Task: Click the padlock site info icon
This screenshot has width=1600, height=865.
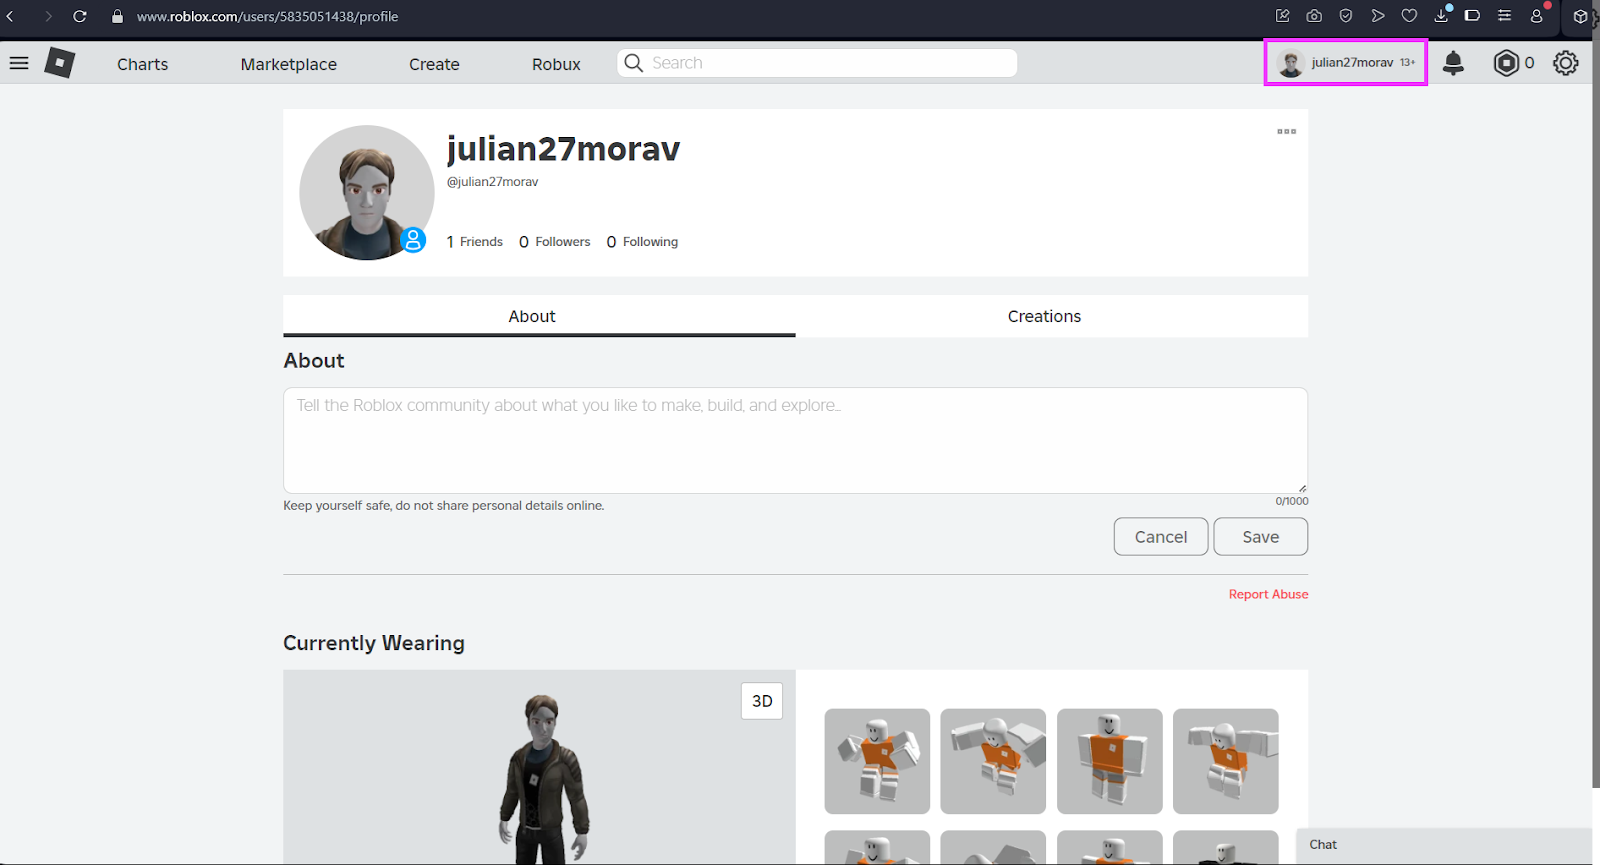Action: (117, 16)
